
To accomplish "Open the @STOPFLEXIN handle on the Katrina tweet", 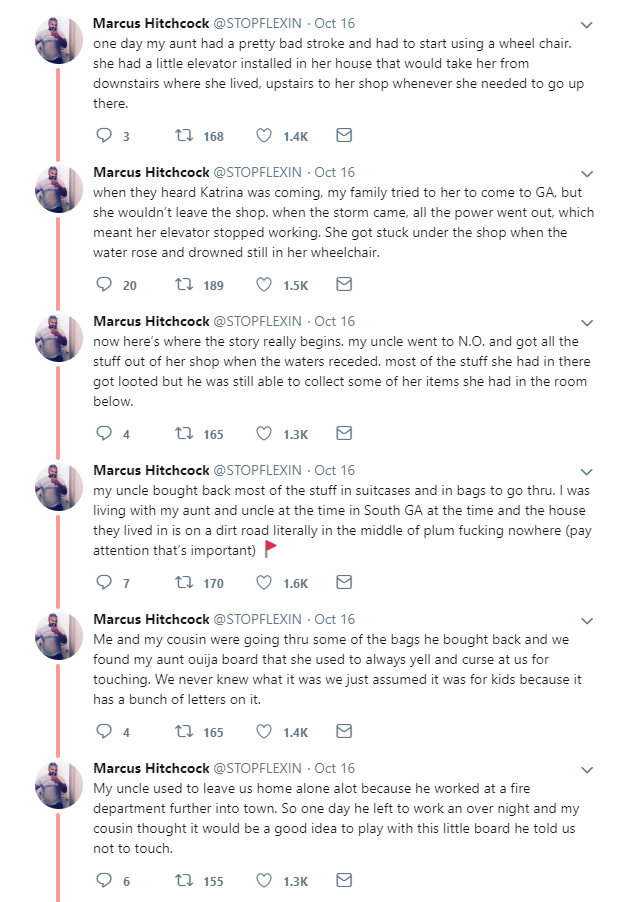I will (x=257, y=173).
